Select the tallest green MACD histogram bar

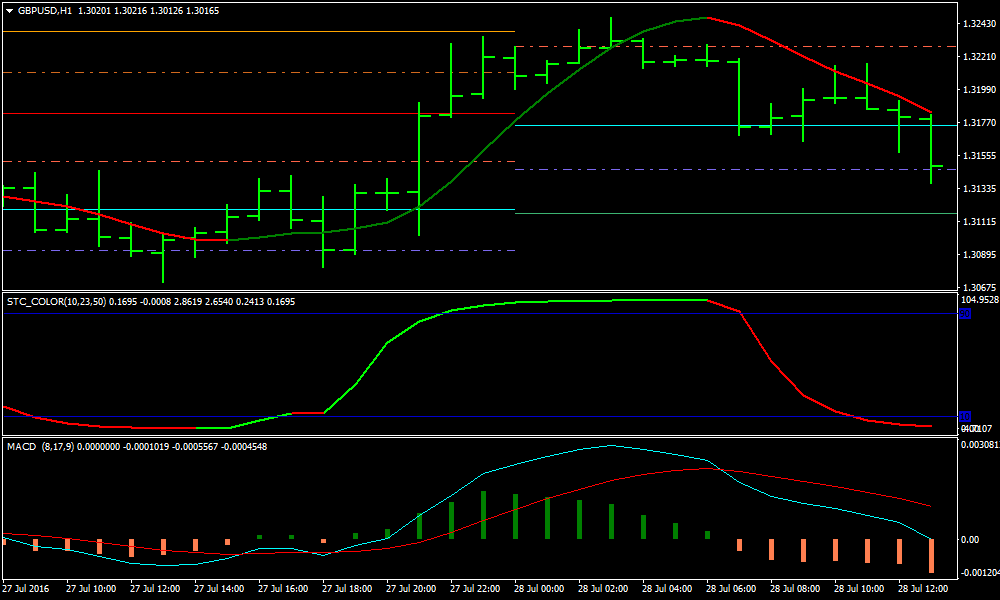click(x=483, y=515)
